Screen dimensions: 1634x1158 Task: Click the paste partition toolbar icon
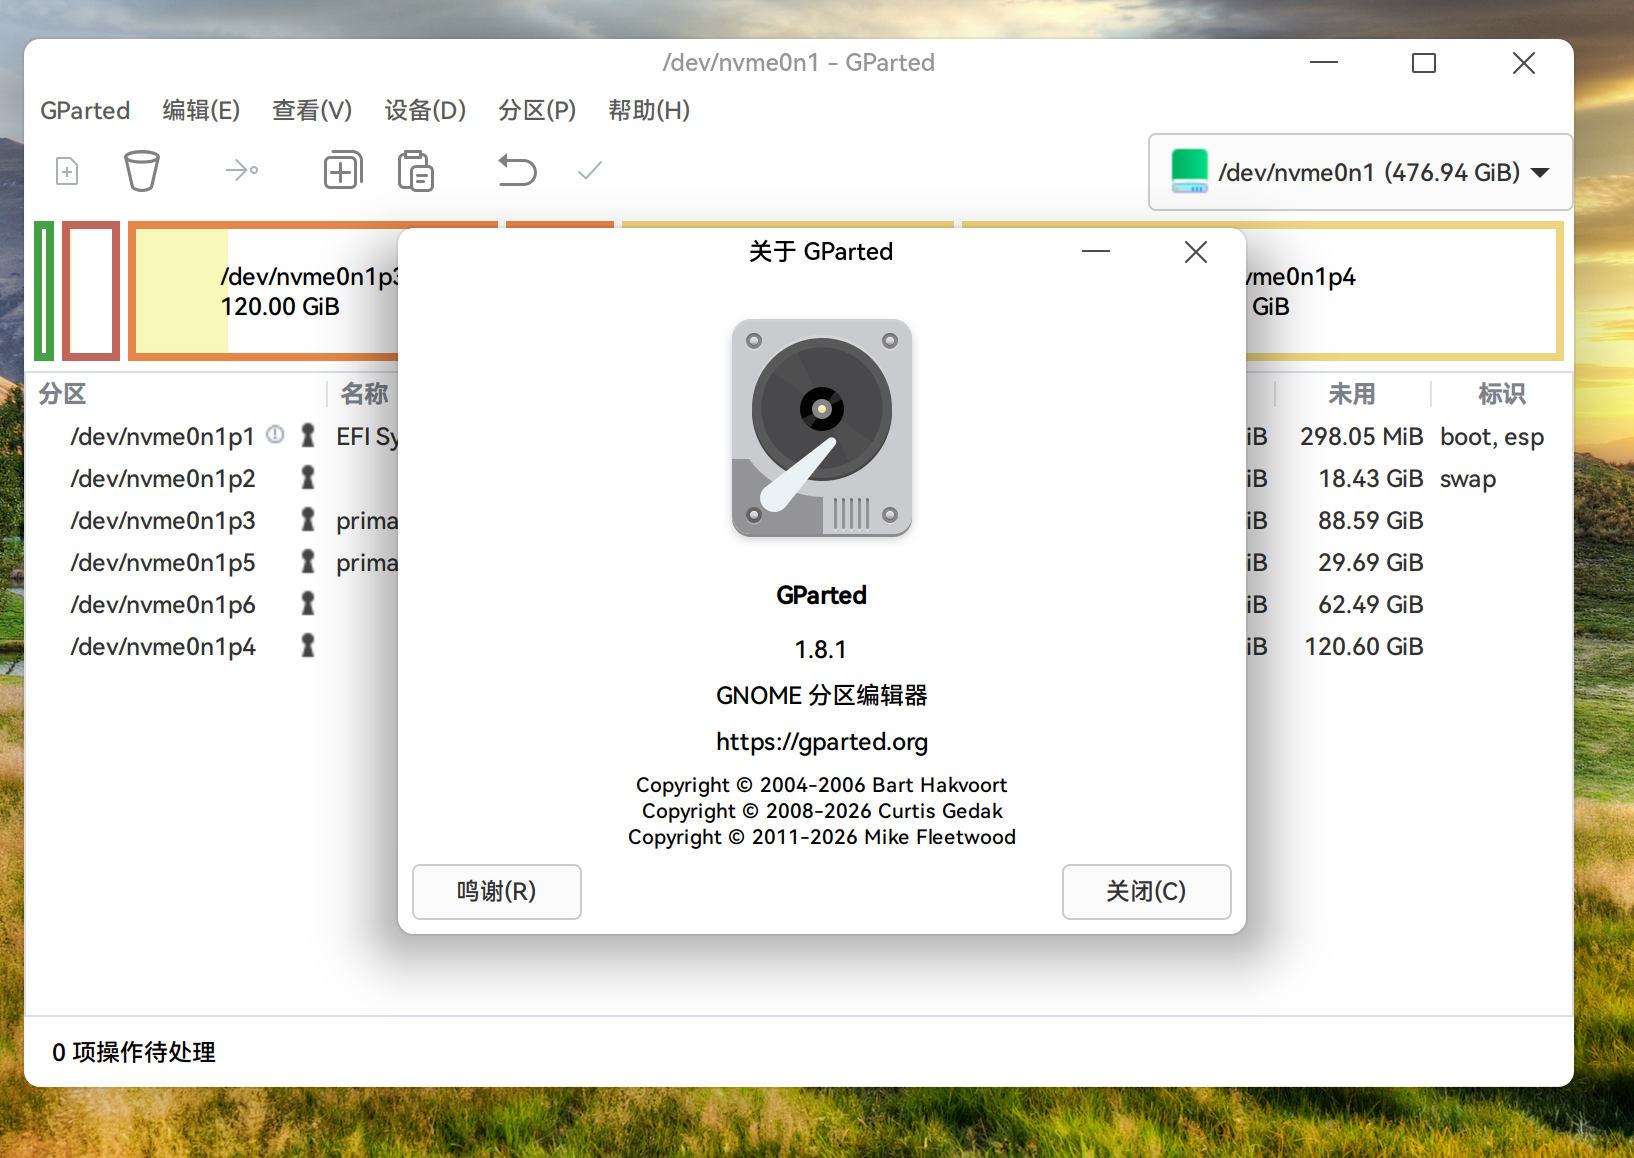pos(415,170)
